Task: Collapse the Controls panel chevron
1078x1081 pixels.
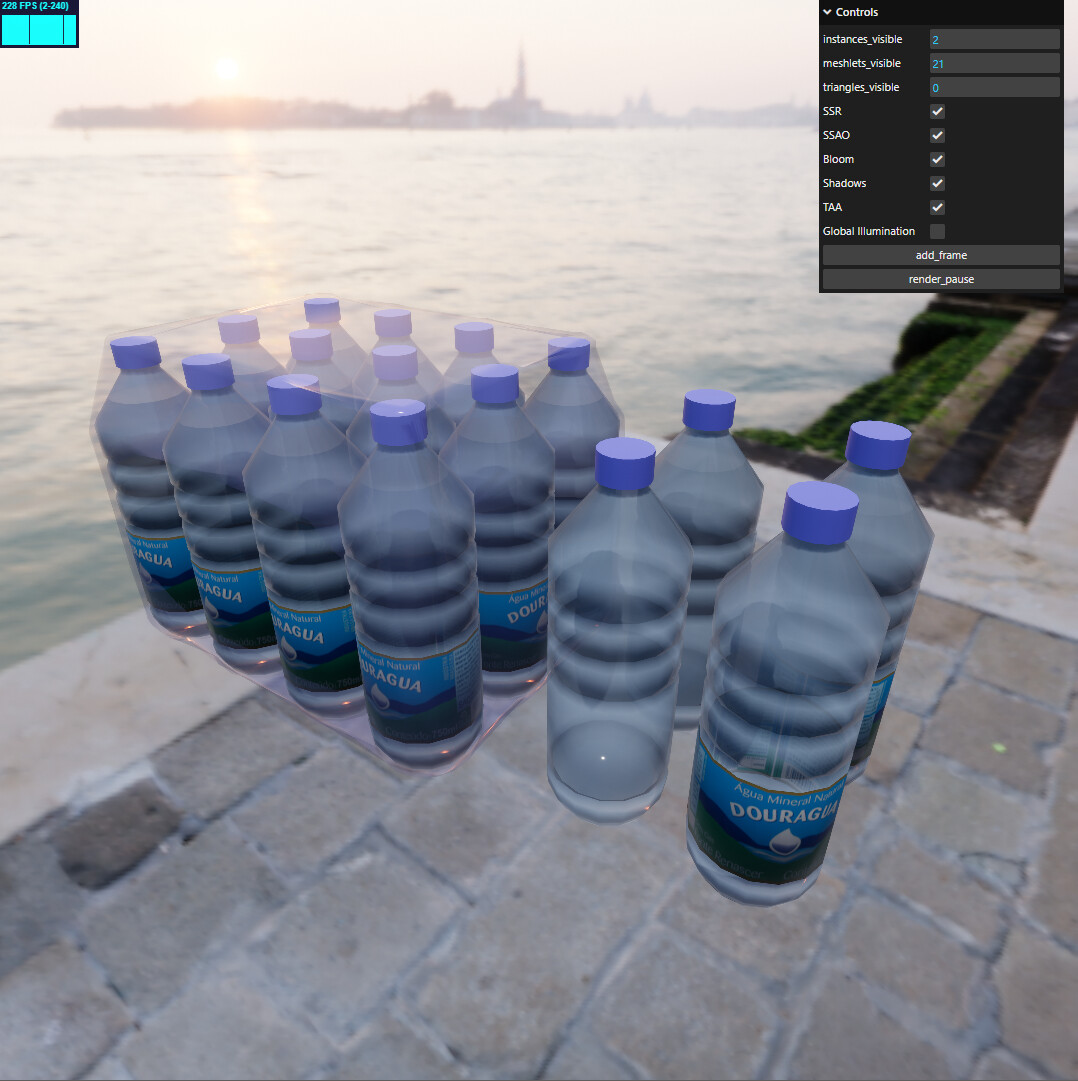Action: (827, 12)
